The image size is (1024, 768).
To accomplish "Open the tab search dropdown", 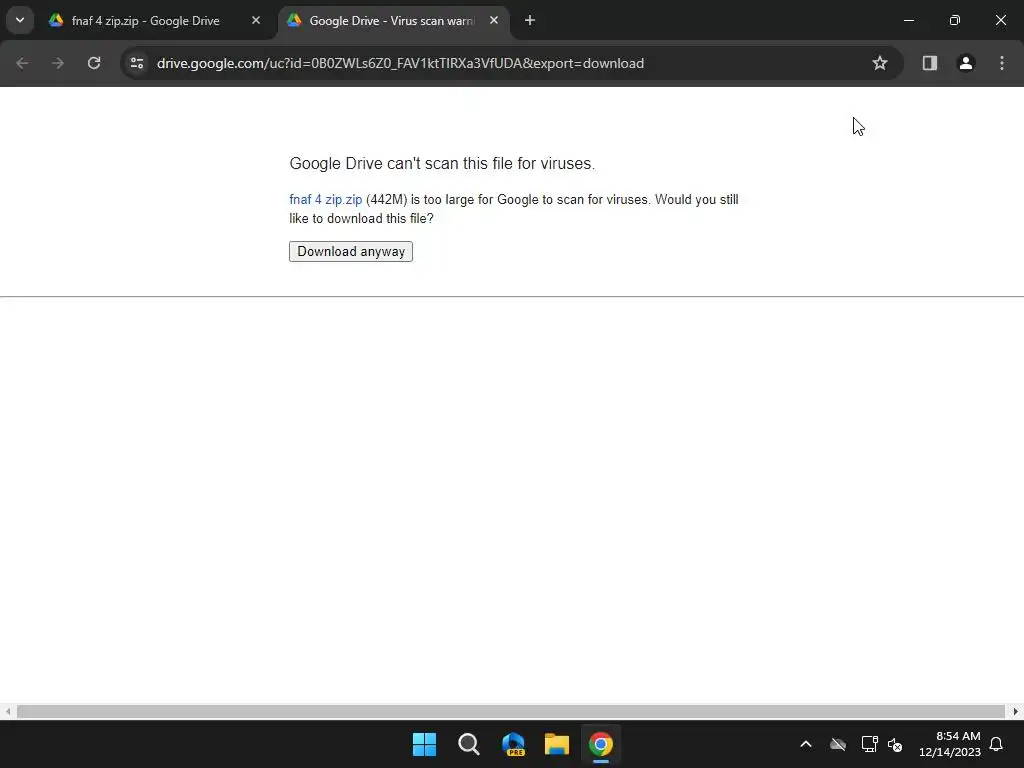I will tap(20, 20).
